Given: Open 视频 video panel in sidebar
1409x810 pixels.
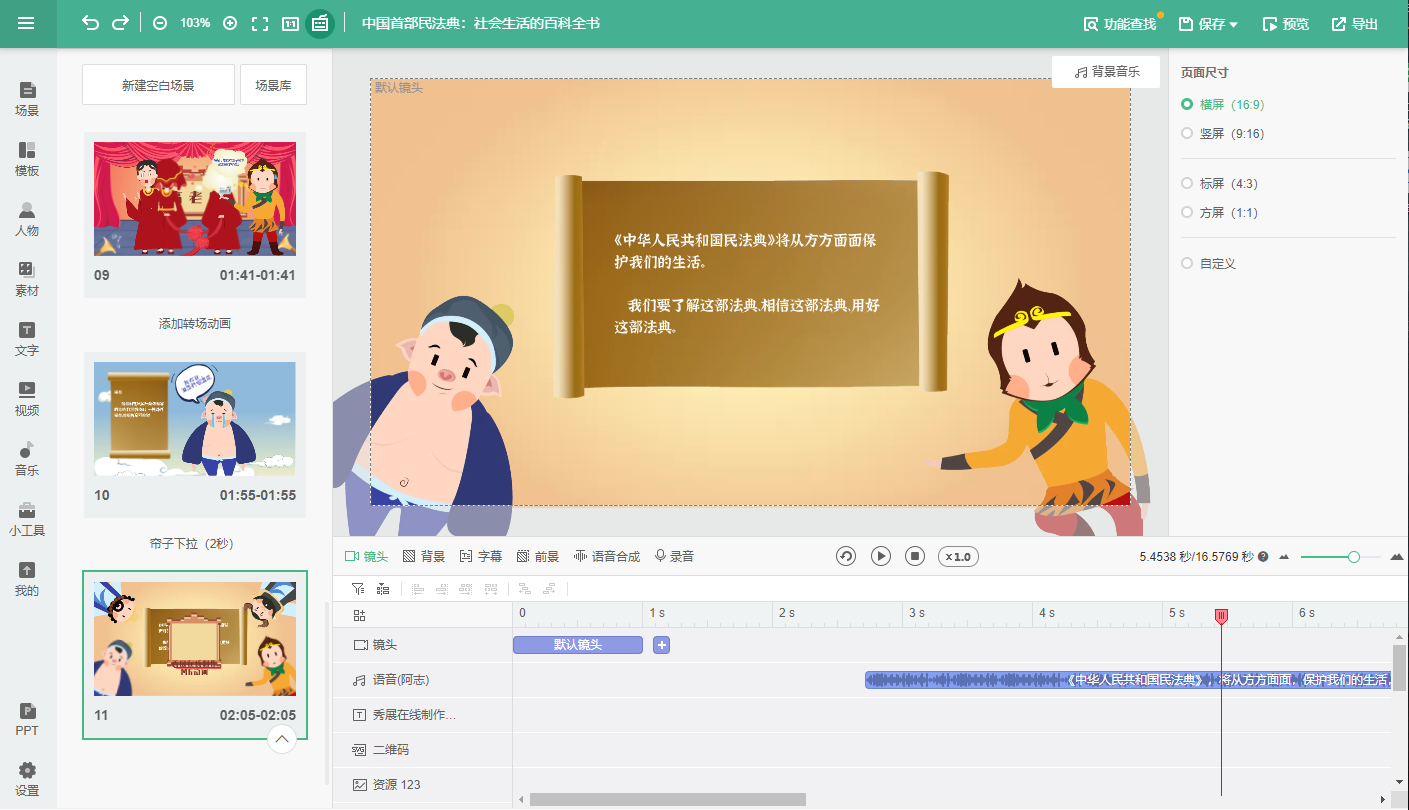Looking at the screenshot, I should coord(27,399).
